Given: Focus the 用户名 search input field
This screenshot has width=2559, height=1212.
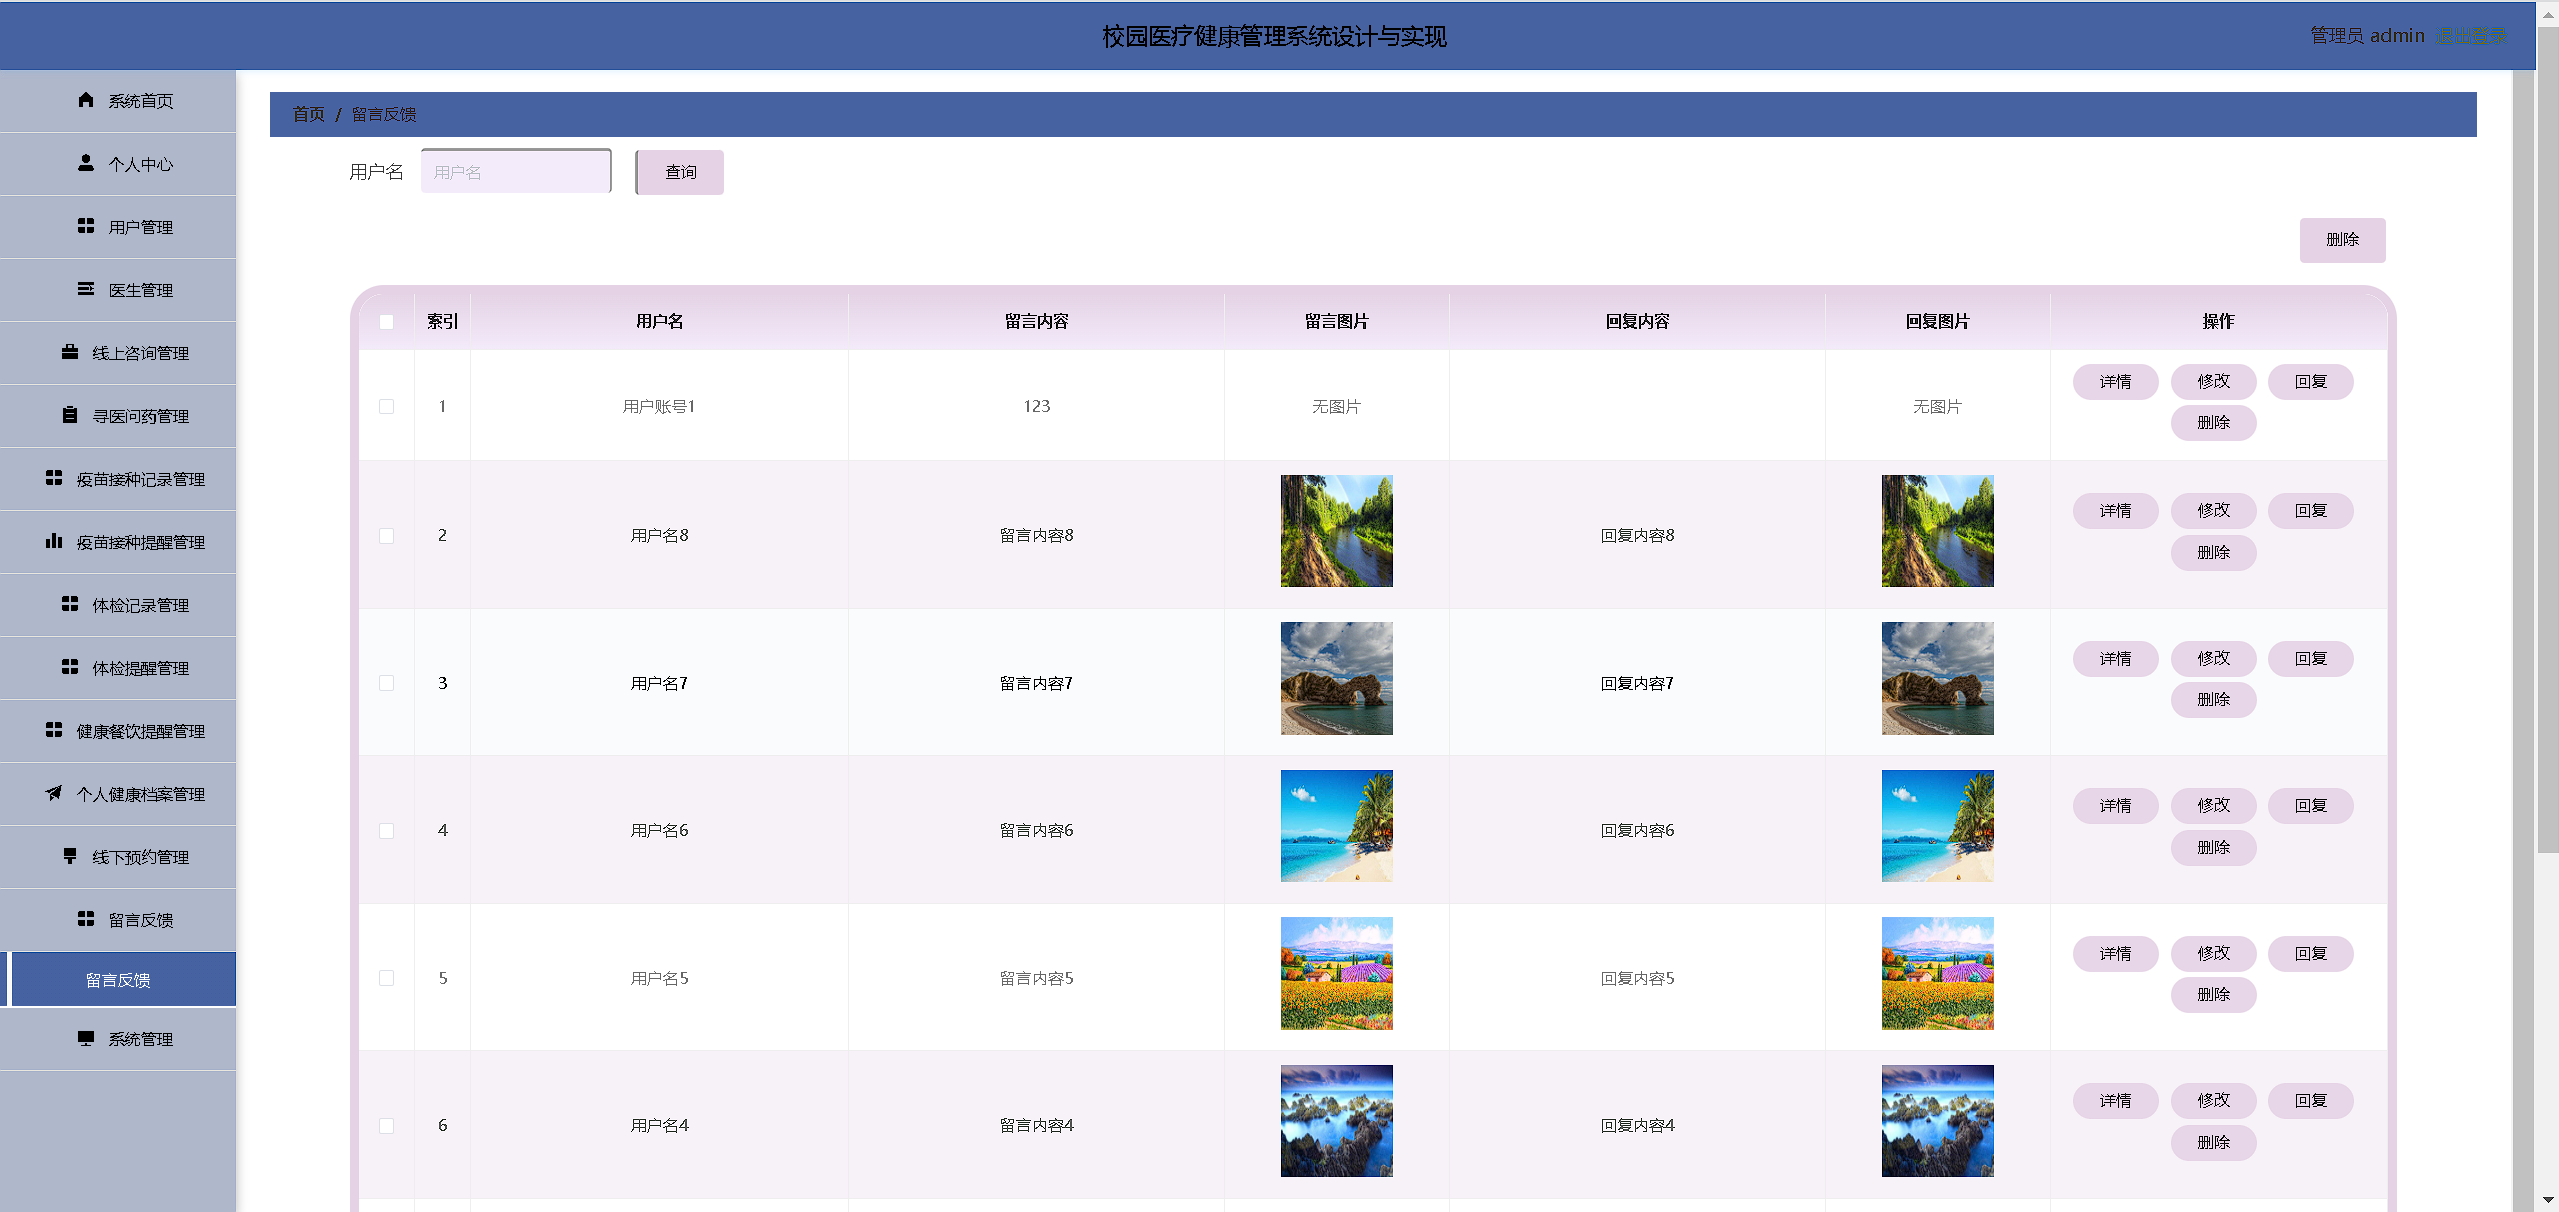Looking at the screenshot, I should [x=516, y=172].
